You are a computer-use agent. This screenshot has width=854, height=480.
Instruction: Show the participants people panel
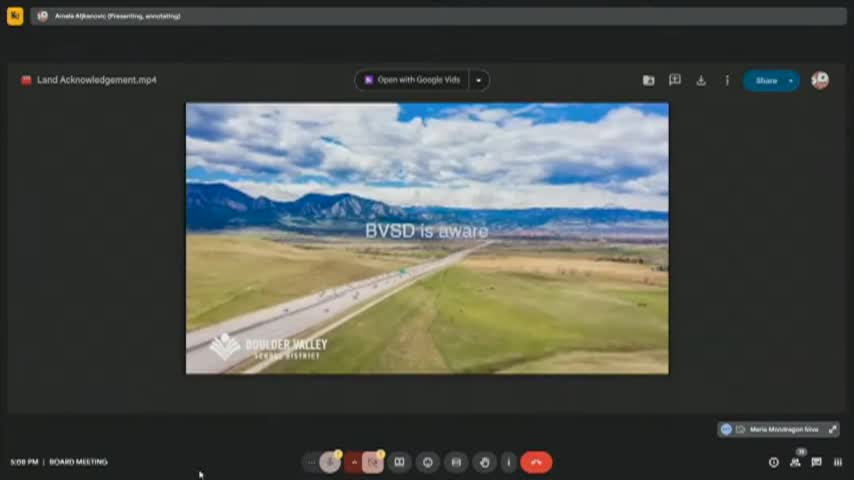795,462
